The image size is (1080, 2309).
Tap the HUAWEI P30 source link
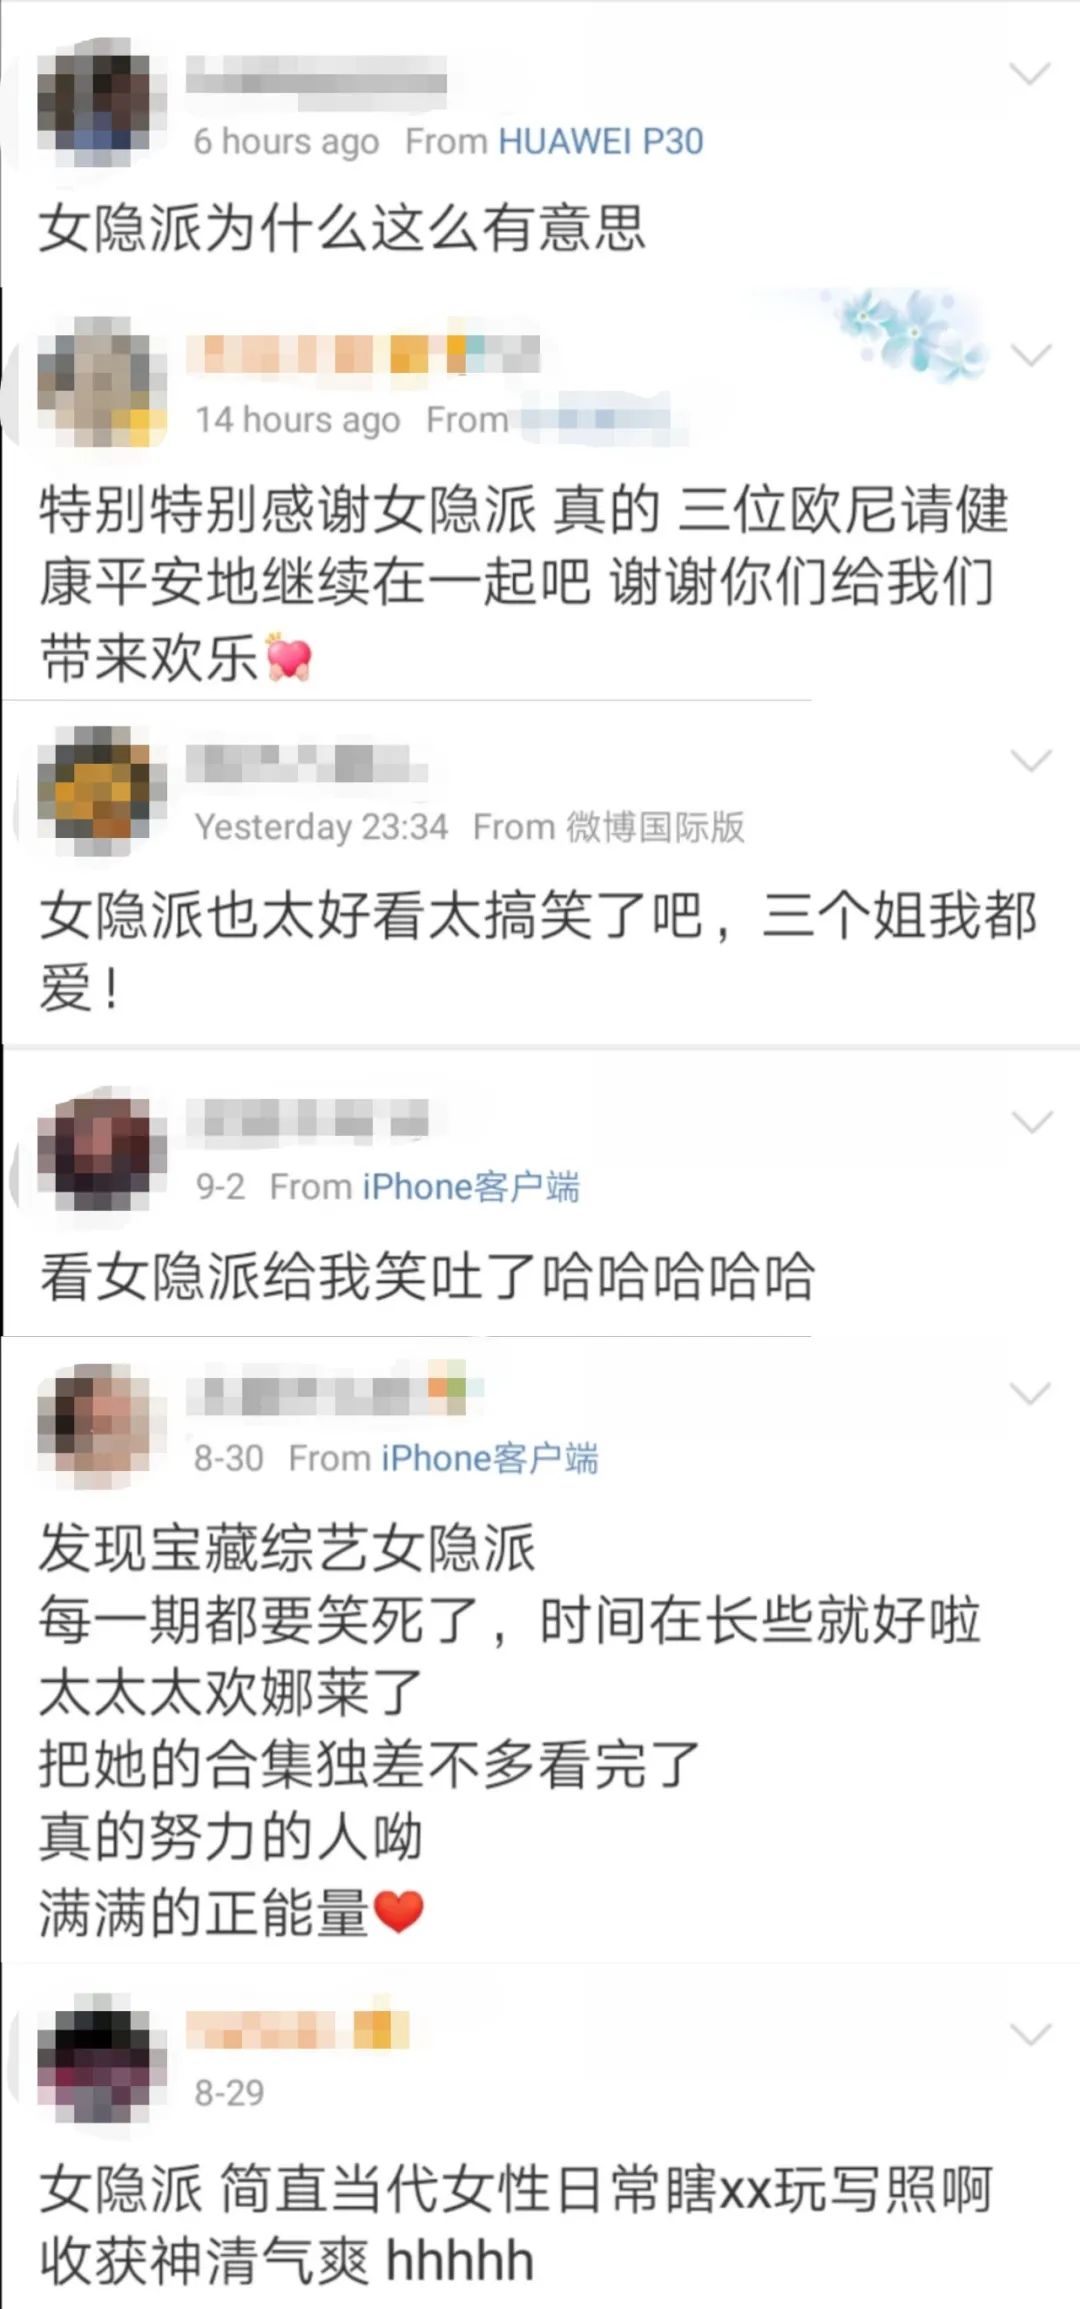(600, 141)
